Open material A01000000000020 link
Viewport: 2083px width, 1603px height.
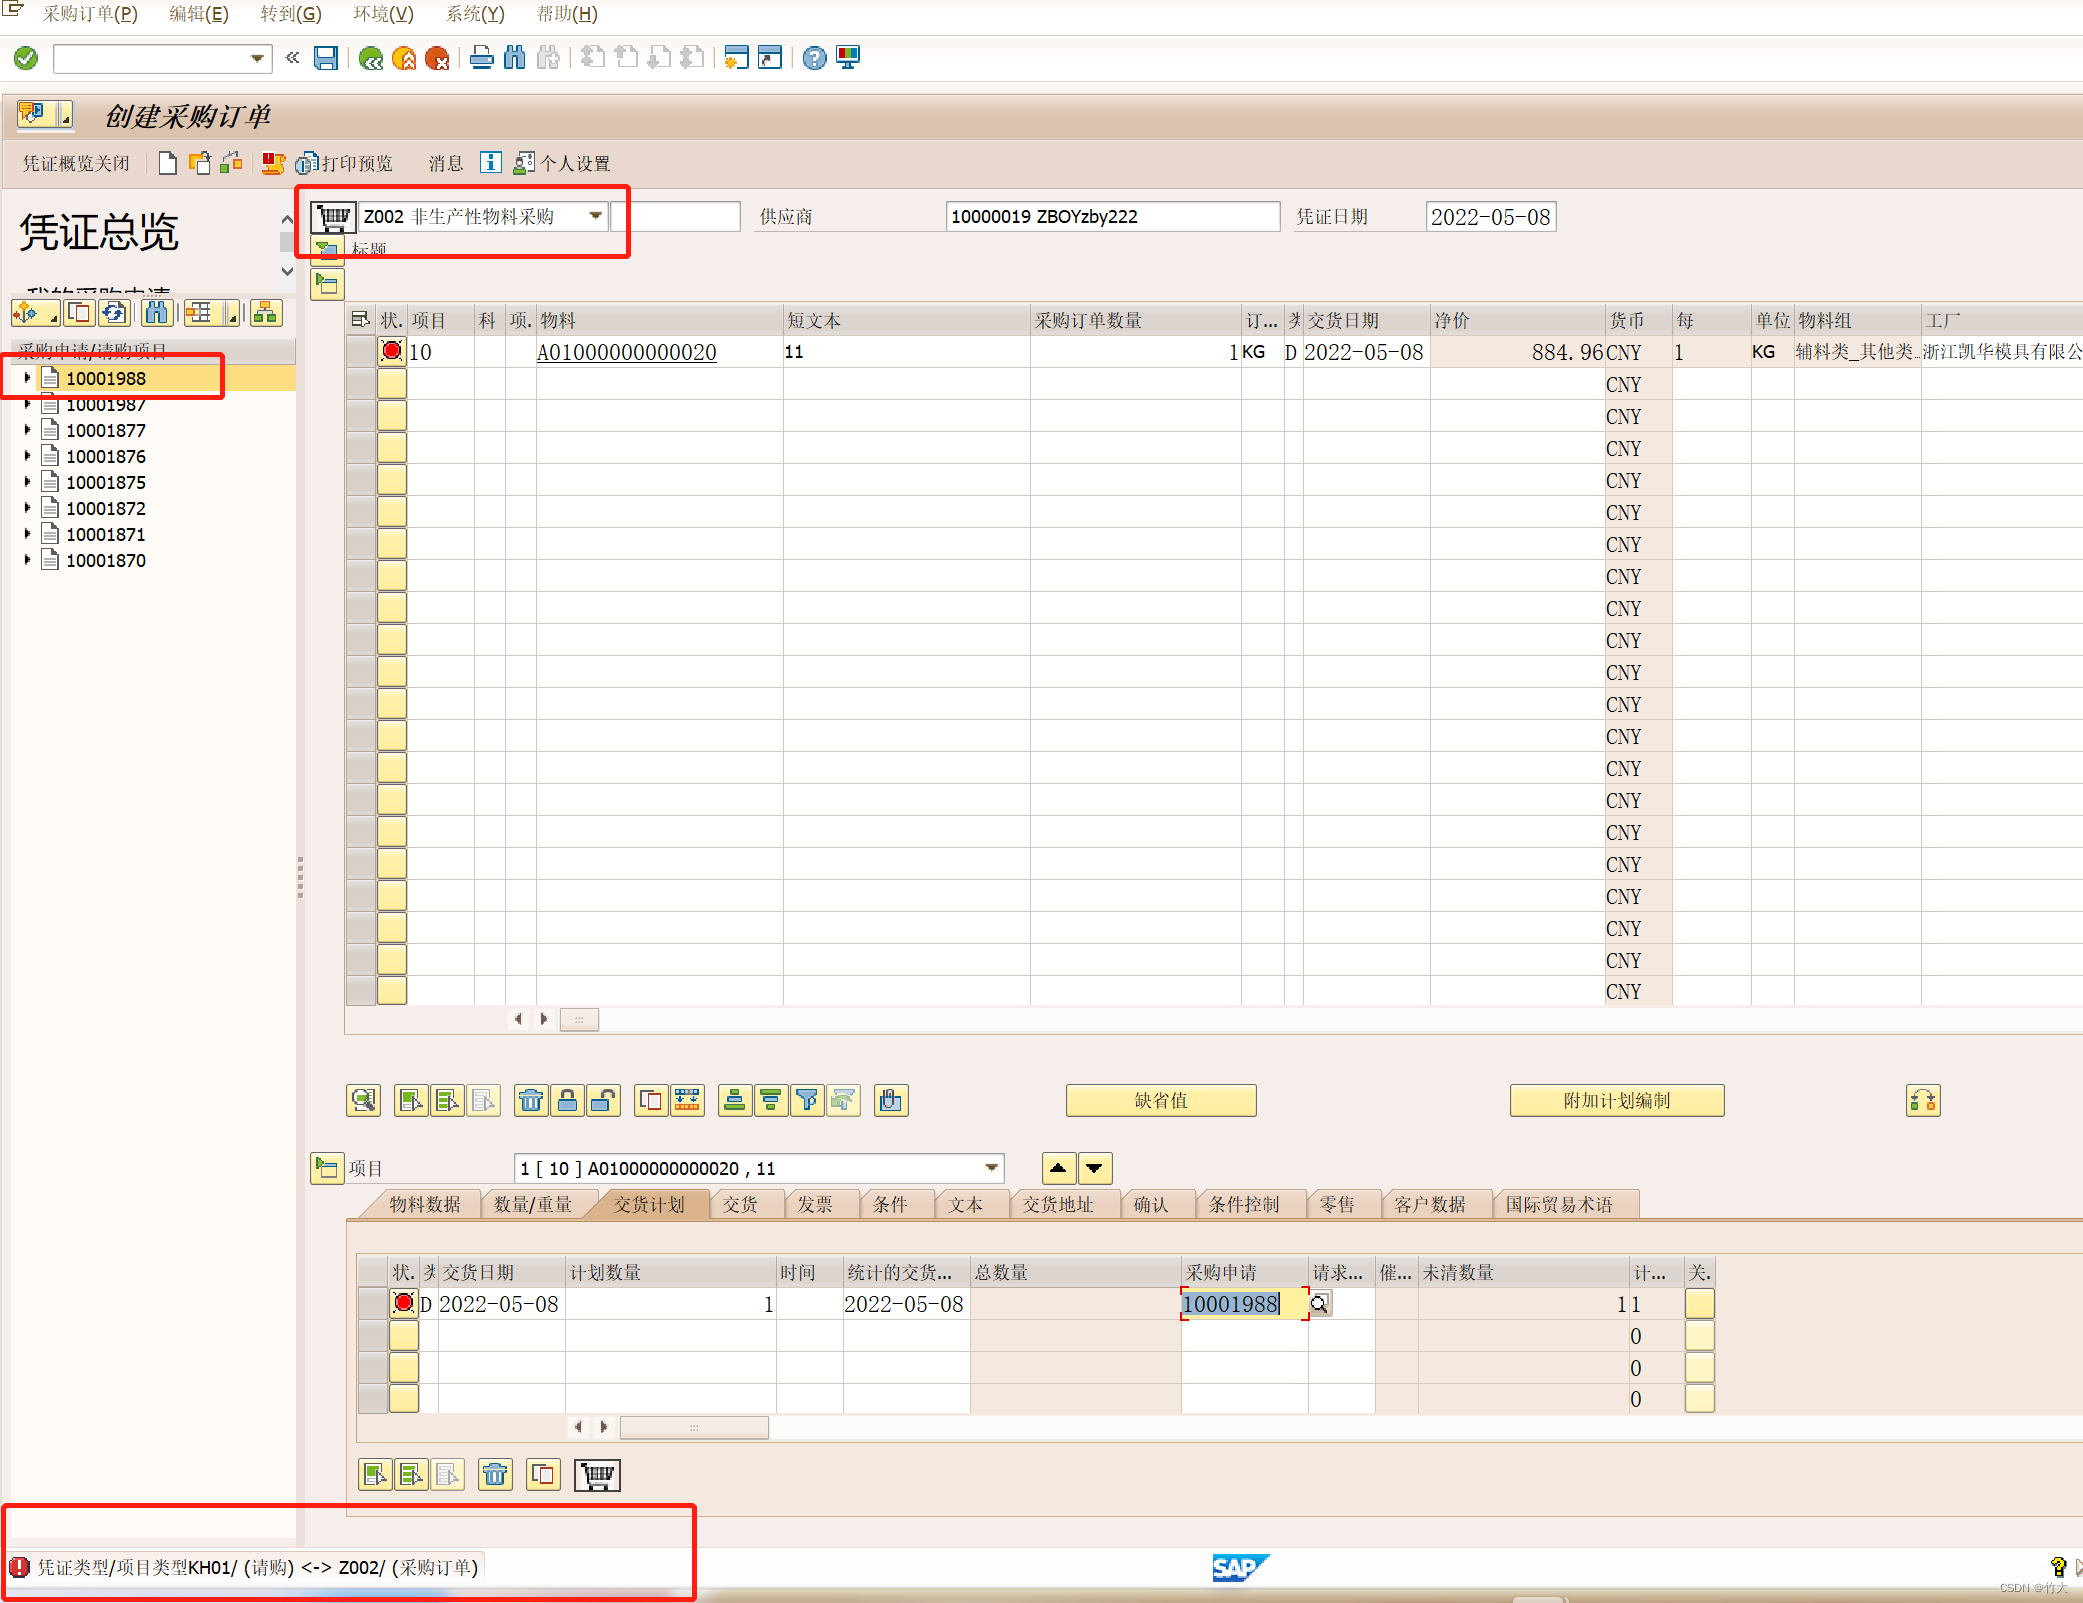(626, 352)
